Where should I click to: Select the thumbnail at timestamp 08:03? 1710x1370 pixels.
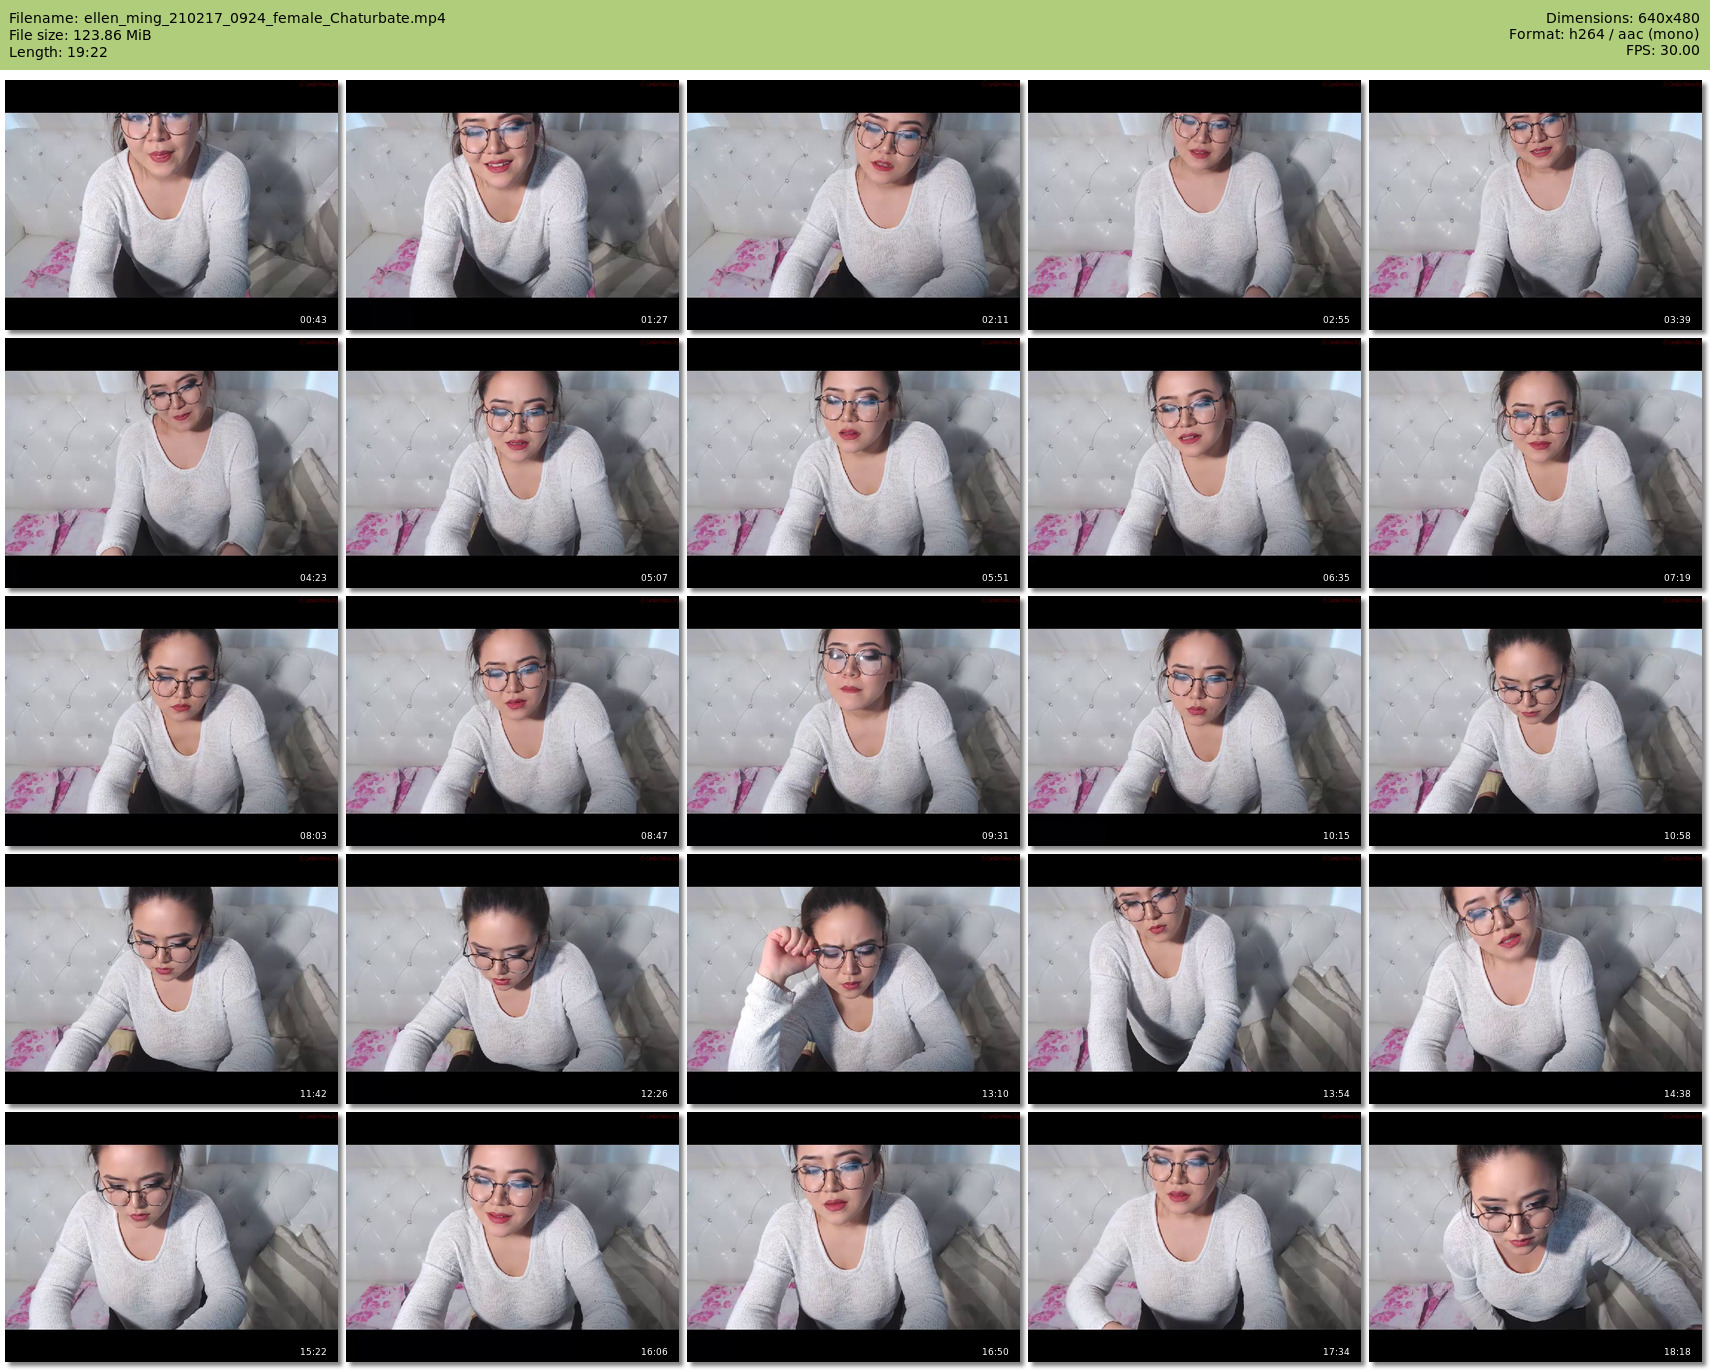point(172,721)
